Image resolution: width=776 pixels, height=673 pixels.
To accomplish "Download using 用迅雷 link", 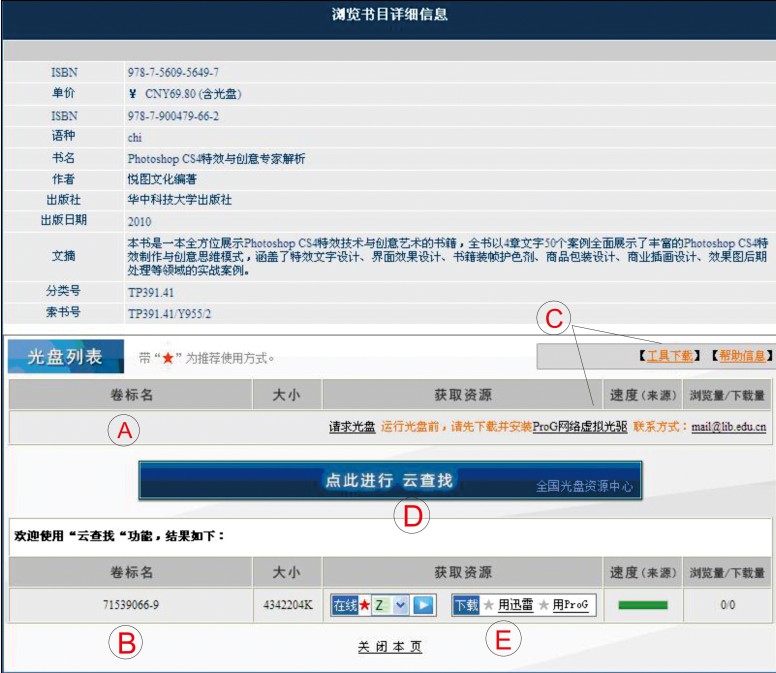I will click(x=516, y=605).
